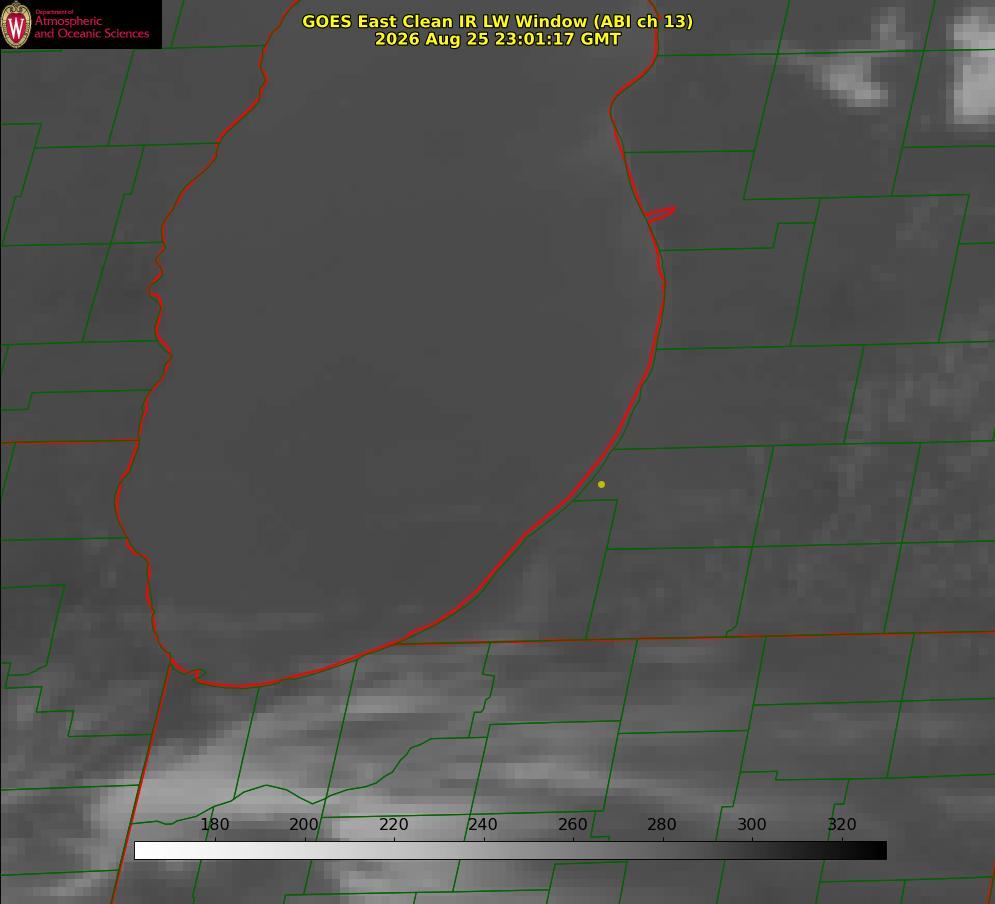Click the middle gray of the colorbar

(x=510, y=851)
